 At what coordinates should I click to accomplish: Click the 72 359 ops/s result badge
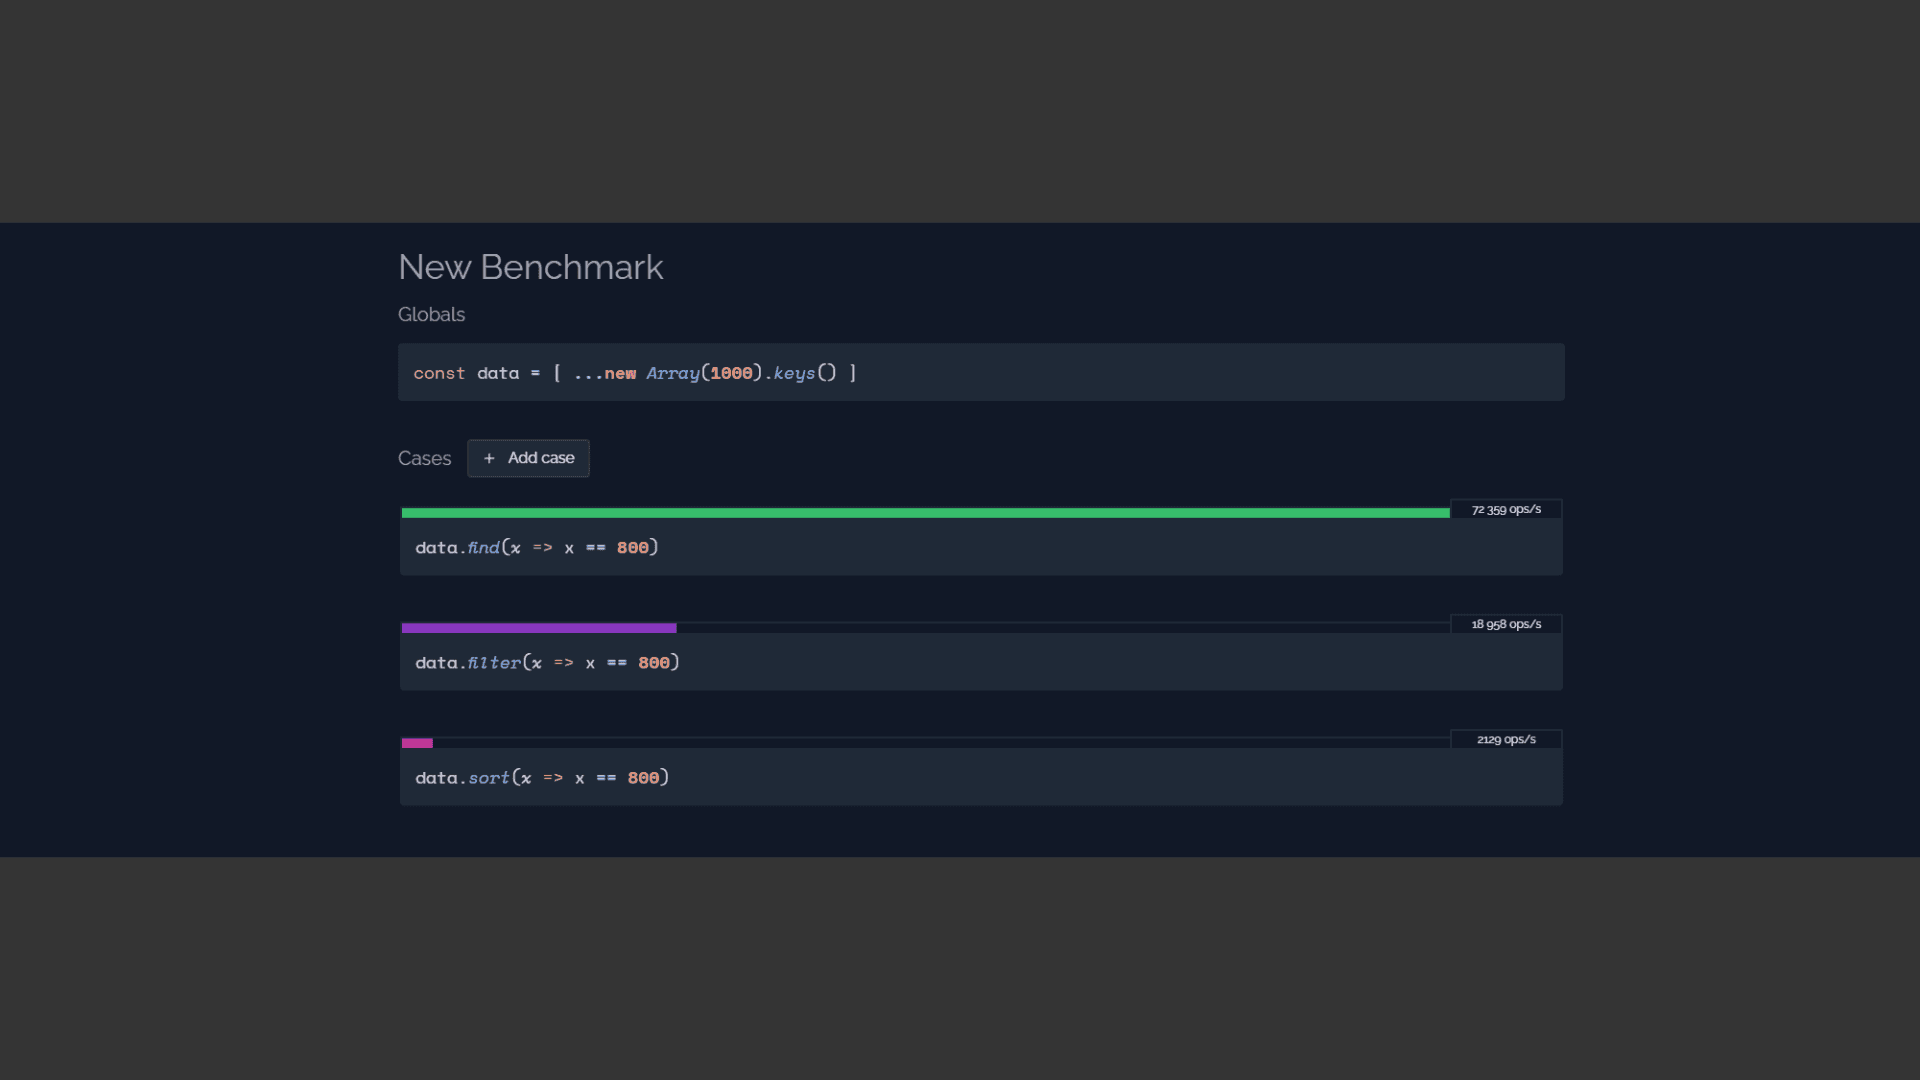point(1506,509)
